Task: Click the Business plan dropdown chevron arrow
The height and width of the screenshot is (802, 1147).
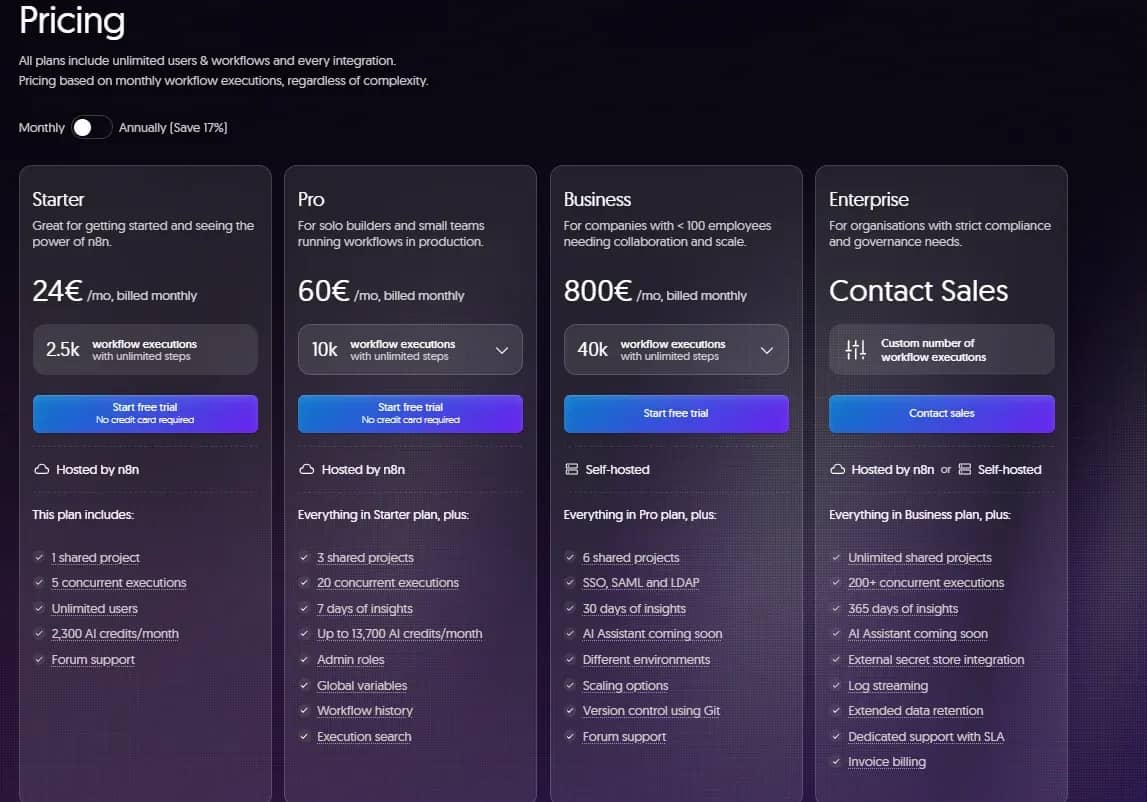Action: (x=767, y=351)
